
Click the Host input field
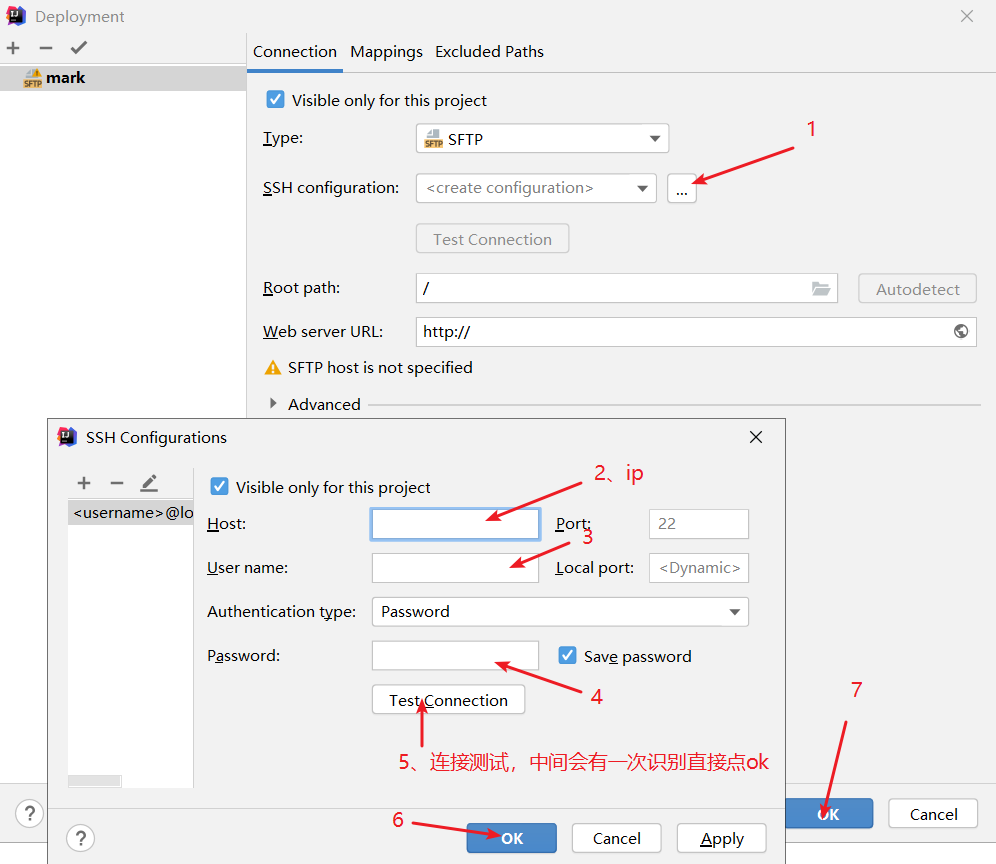coord(455,523)
